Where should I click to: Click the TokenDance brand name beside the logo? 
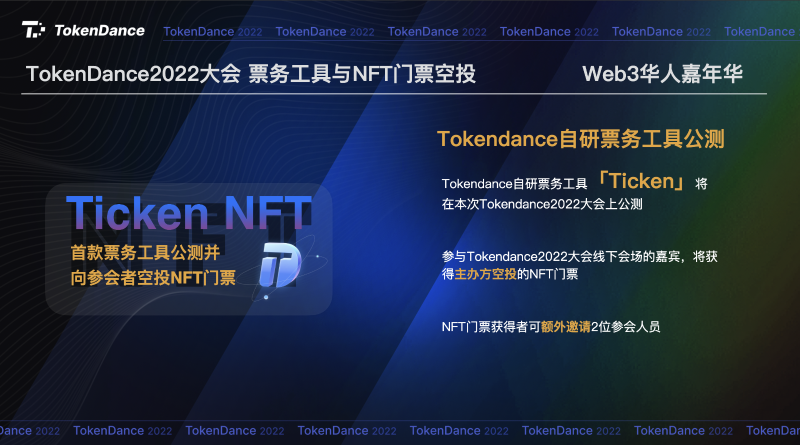[99, 31]
